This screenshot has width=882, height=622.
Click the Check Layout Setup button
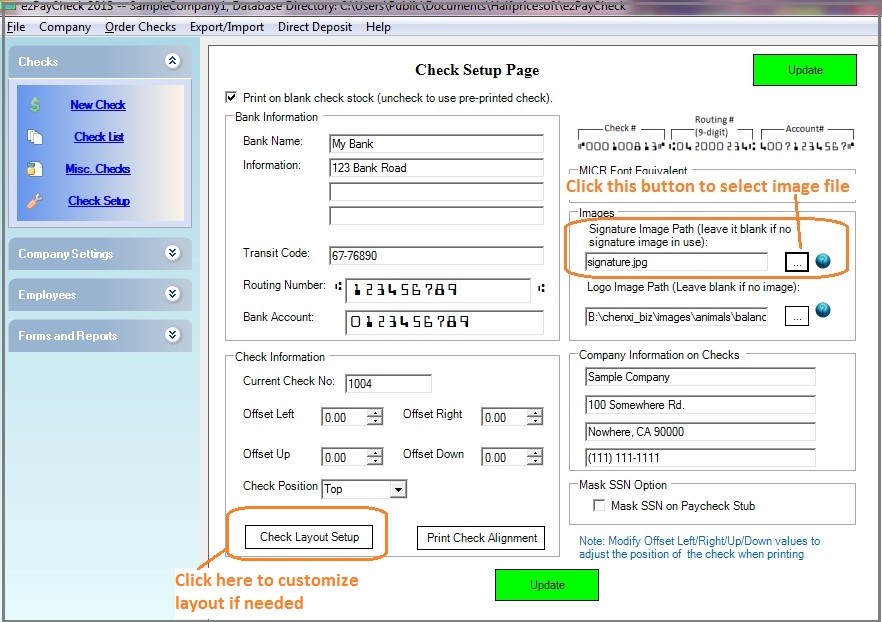point(310,537)
